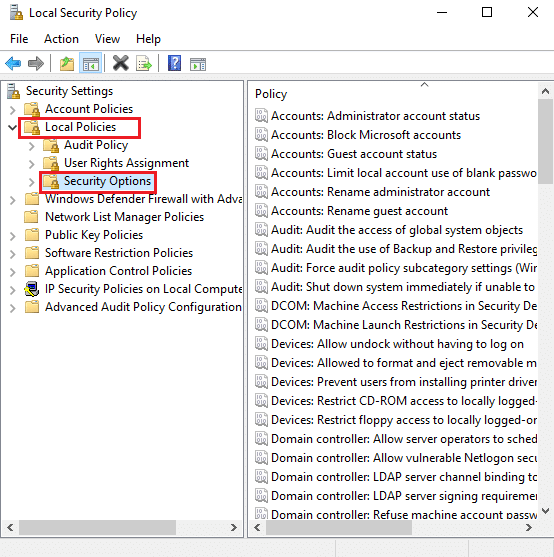Collapse the Local Policies node
The height and width of the screenshot is (557, 554).
pyautogui.click(x=12, y=127)
